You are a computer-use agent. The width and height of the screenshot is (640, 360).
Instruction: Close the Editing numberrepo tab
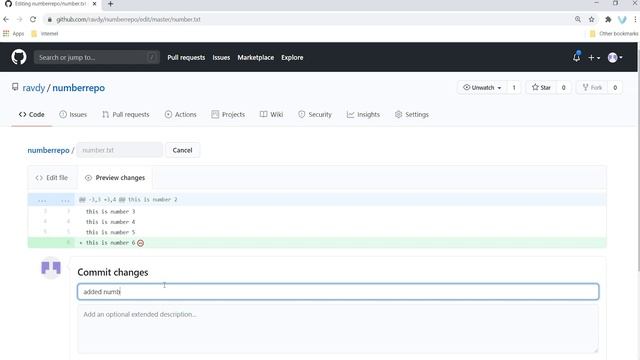pos(94,4)
